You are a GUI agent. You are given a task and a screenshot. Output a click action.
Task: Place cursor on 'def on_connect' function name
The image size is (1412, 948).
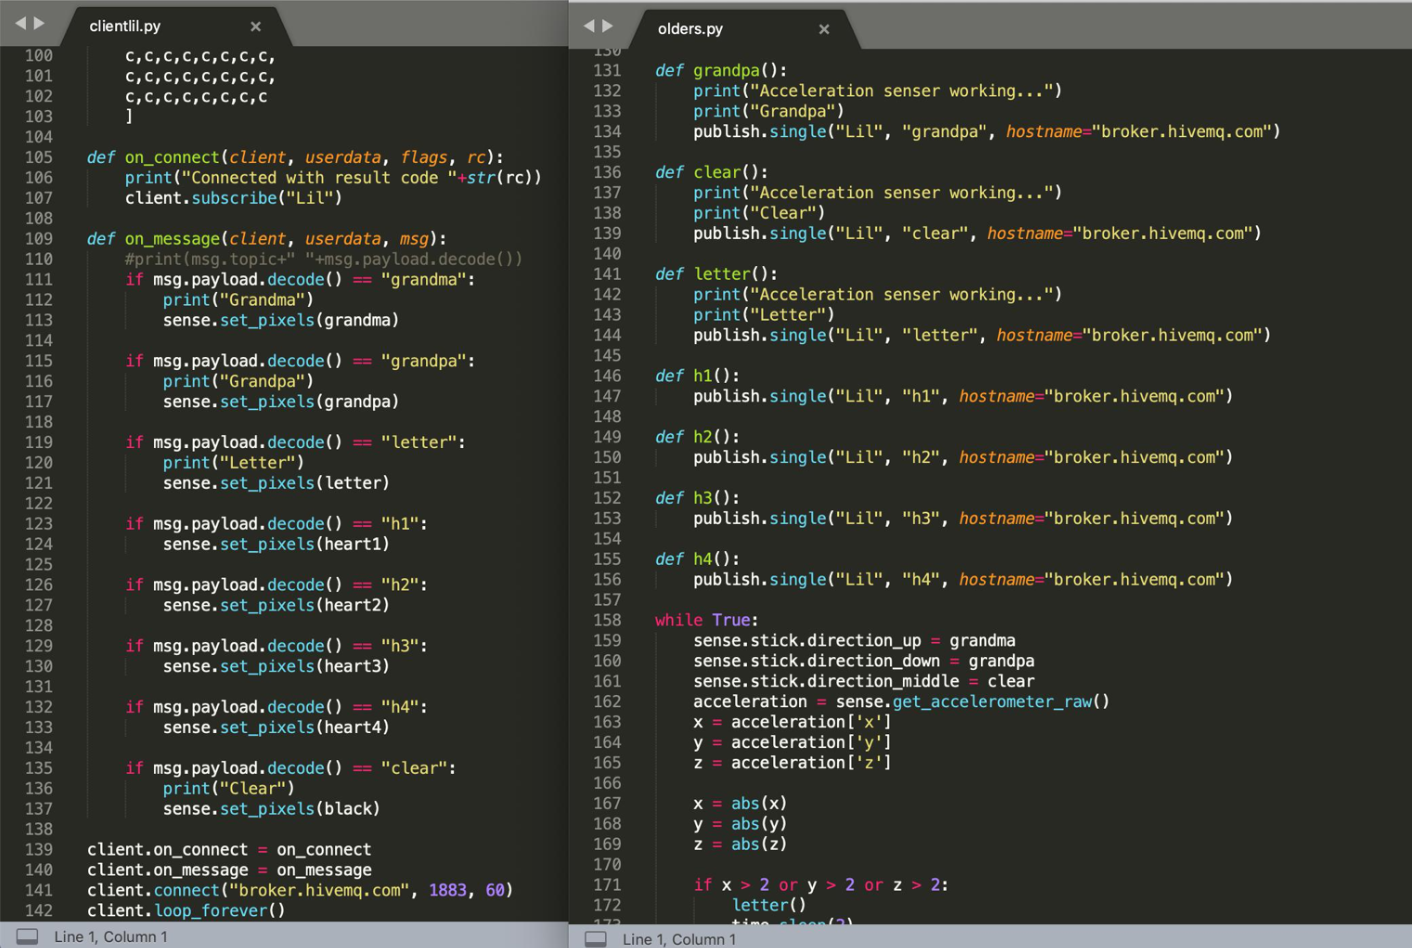(x=172, y=158)
